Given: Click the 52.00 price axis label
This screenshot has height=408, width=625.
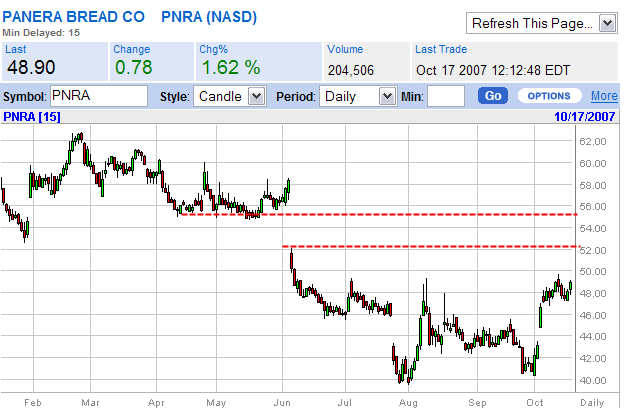Looking at the screenshot, I should coord(593,251).
